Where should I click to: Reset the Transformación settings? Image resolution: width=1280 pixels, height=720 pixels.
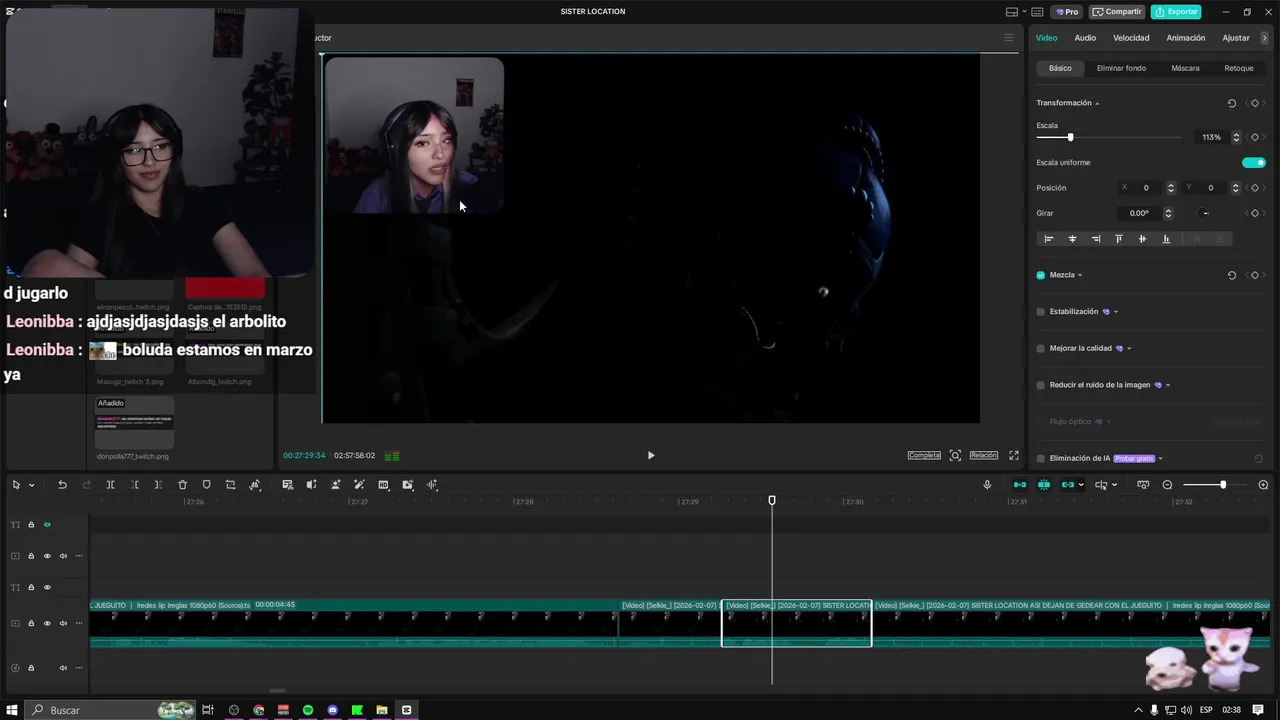click(1231, 103)
